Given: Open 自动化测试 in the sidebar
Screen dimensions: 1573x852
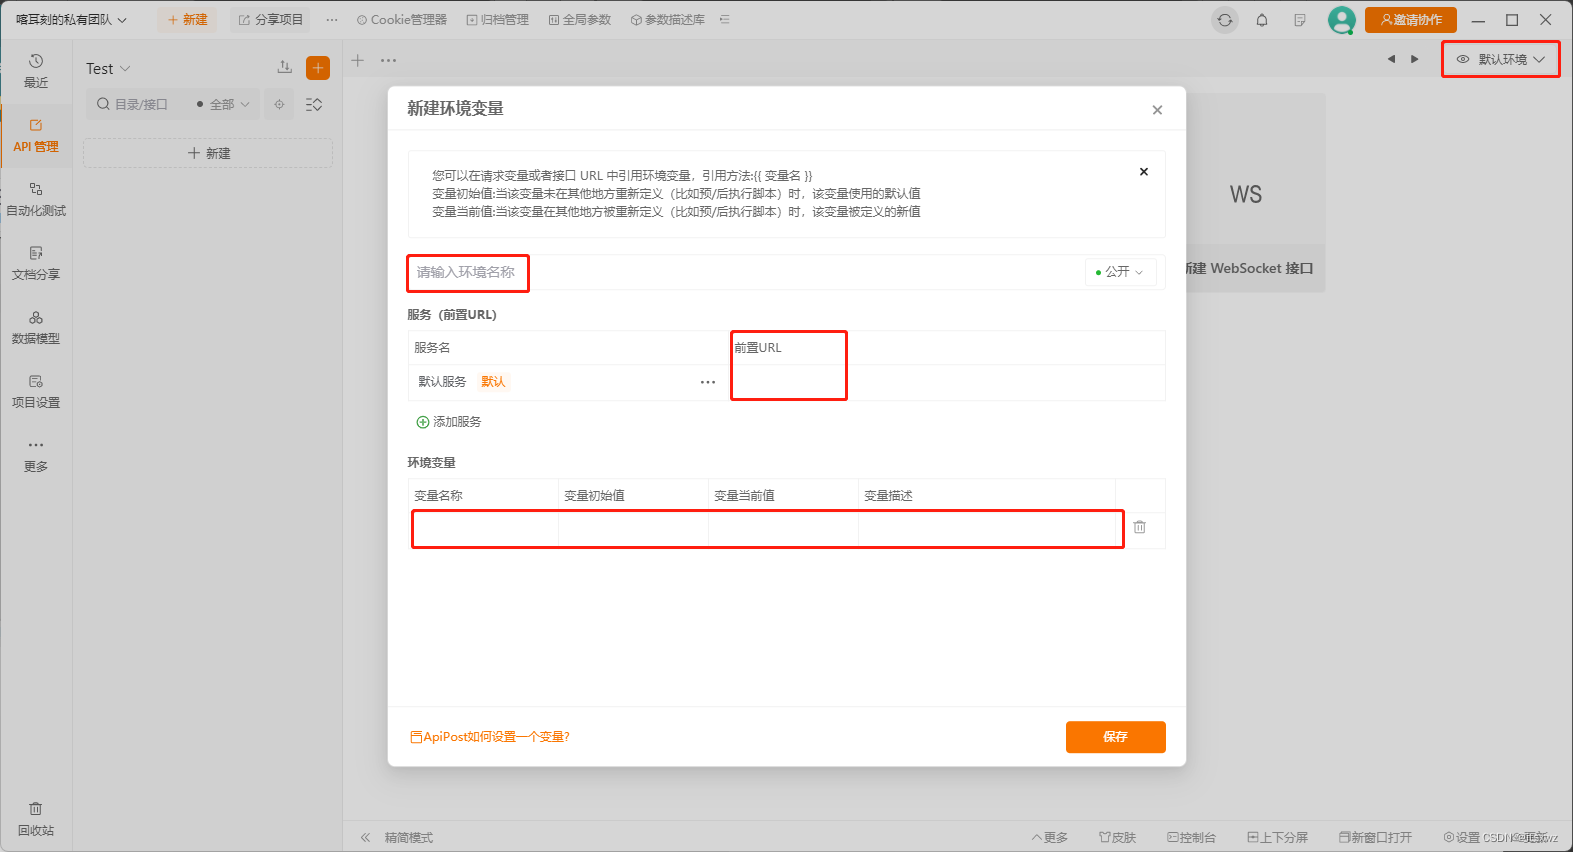Looking at the screenshot, I should tap(36, 199).
